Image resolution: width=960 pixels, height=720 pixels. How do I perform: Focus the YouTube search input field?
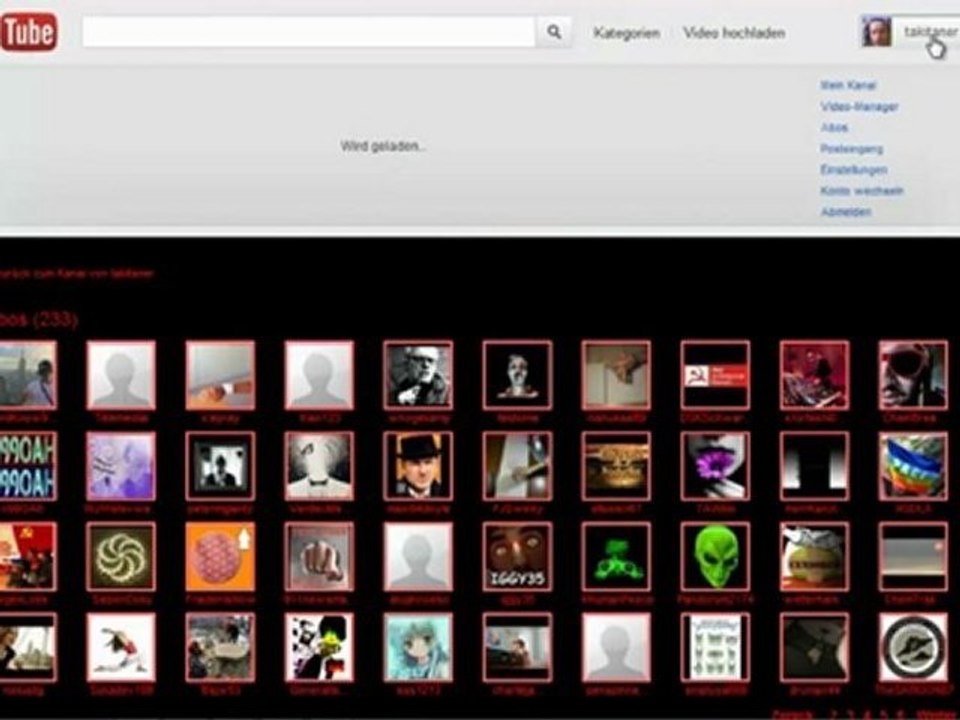click(x=309, y=32)
